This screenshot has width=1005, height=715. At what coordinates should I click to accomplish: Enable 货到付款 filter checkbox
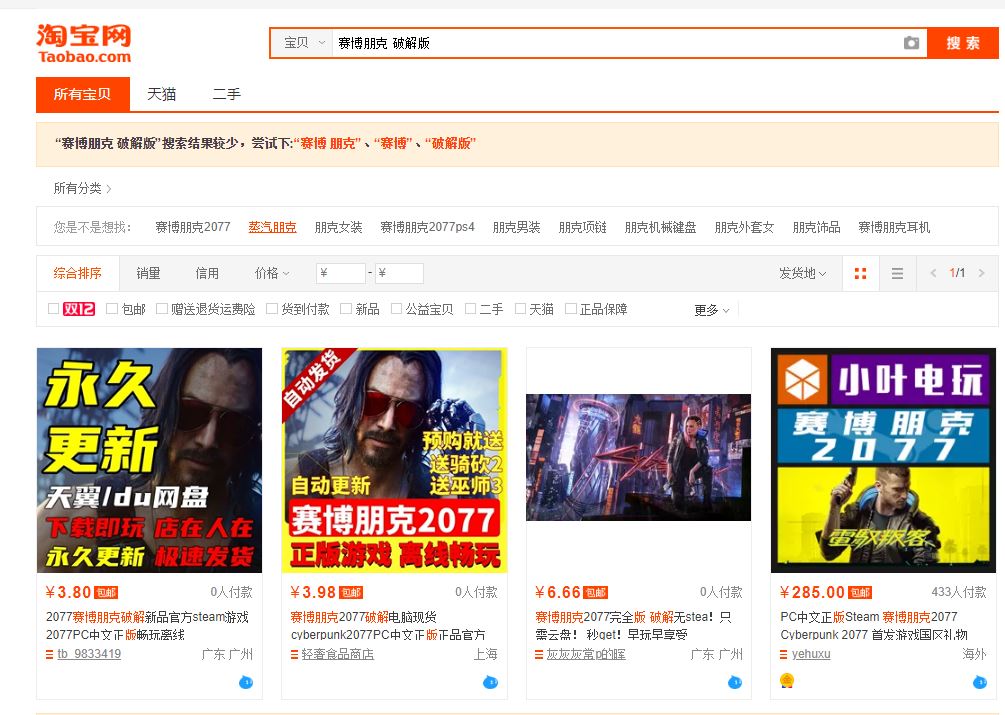click(272, 309)
